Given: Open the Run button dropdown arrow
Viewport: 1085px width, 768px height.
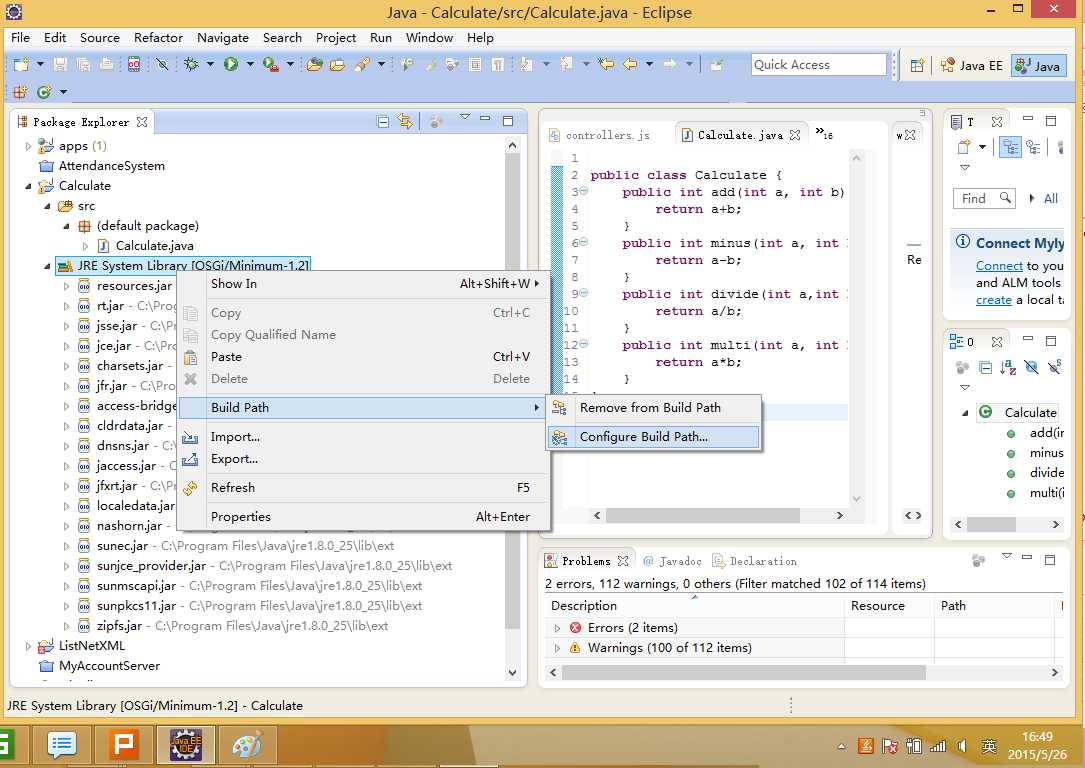Looking at the screenshot, I should (x=250, y=64).
